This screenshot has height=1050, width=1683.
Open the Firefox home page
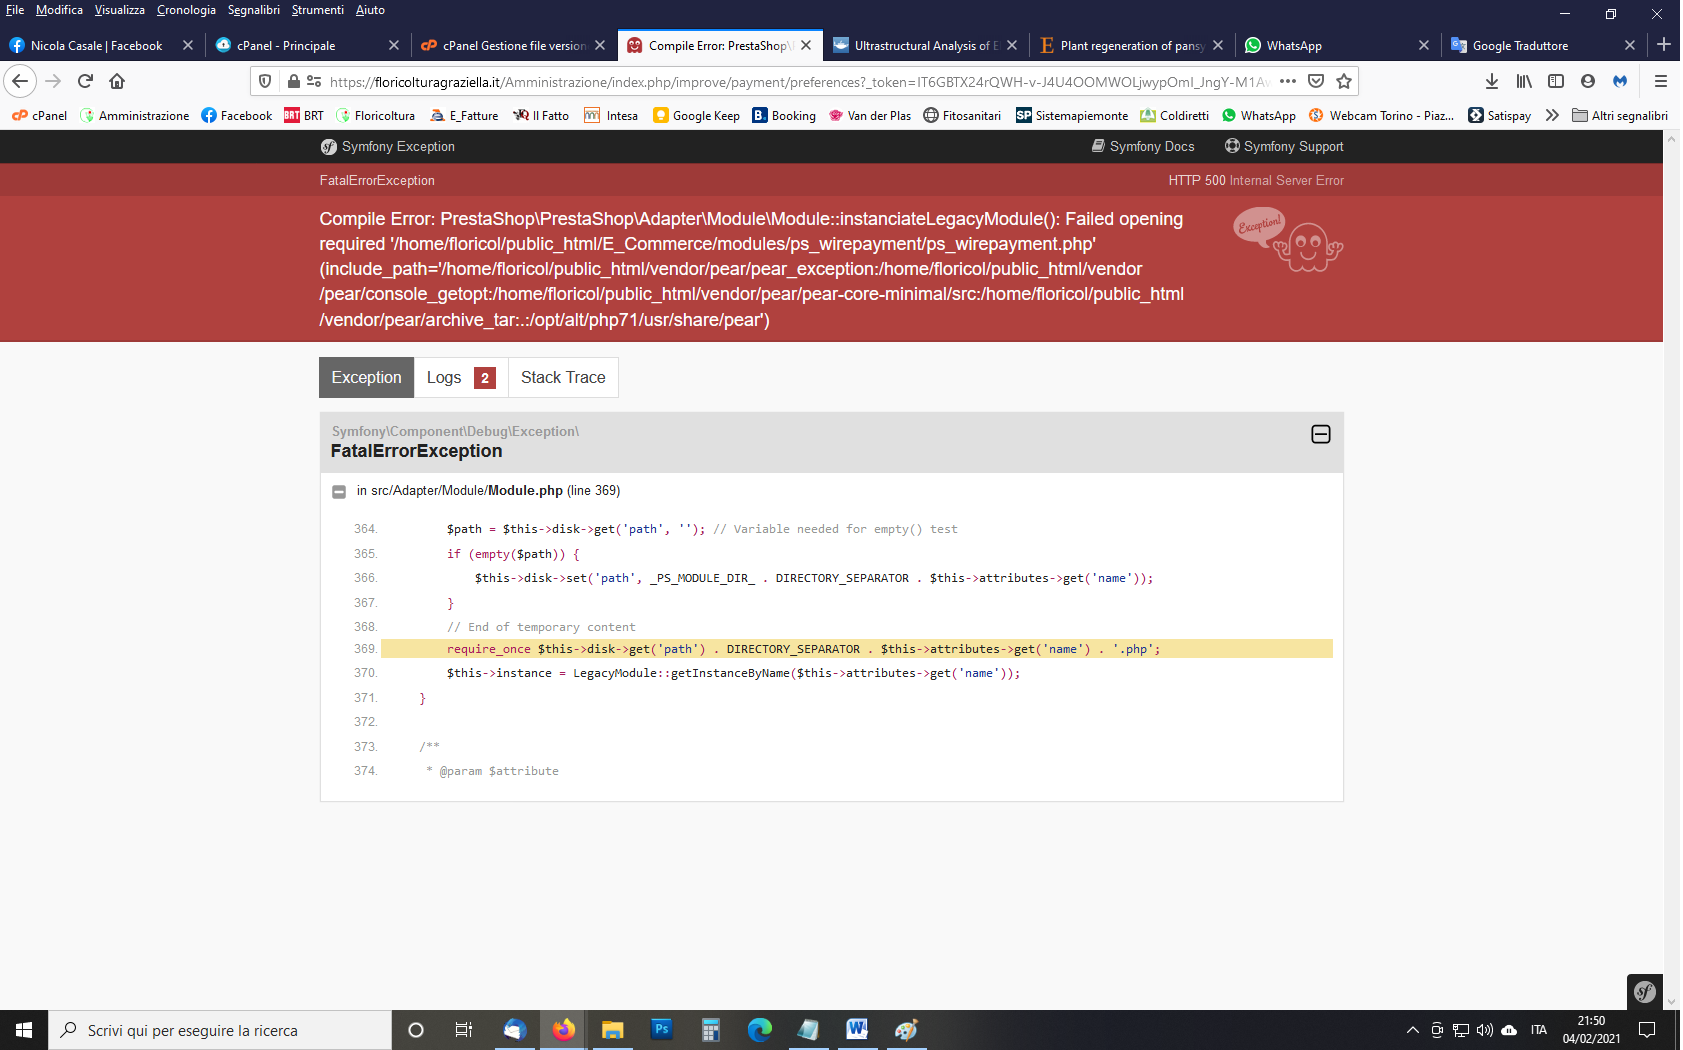[117, 81]
